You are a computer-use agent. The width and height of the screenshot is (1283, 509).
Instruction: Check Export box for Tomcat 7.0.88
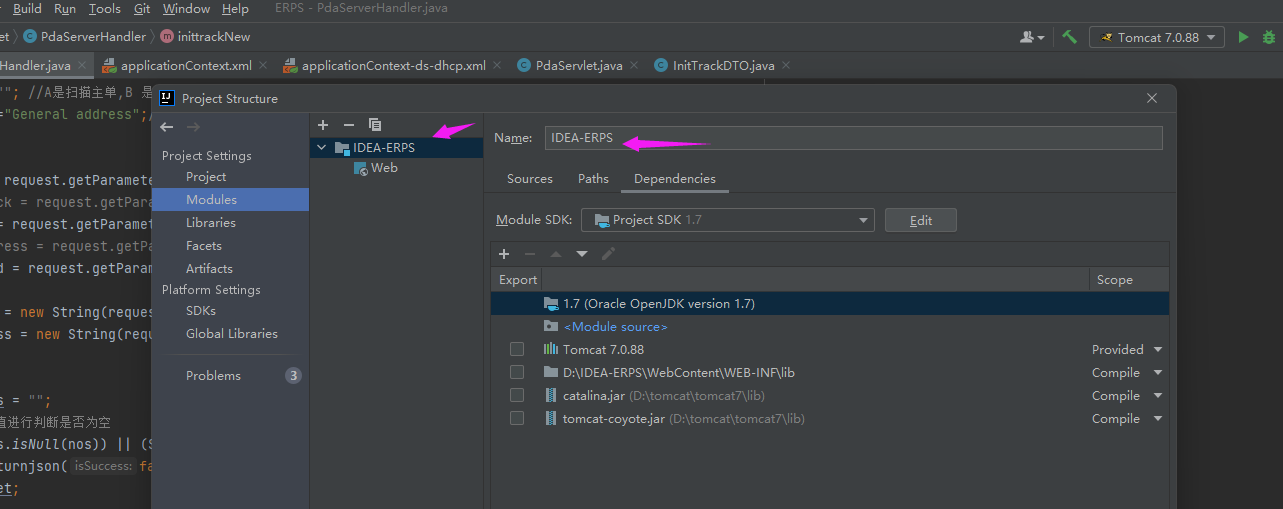(x=517, y=350)
